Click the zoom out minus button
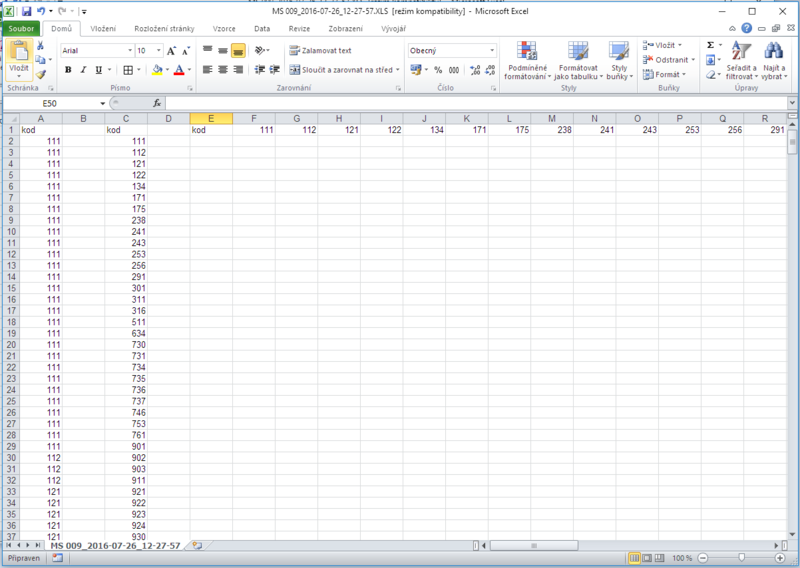Image resolution: width=800 pixels, height=568 pixels. 703,558
